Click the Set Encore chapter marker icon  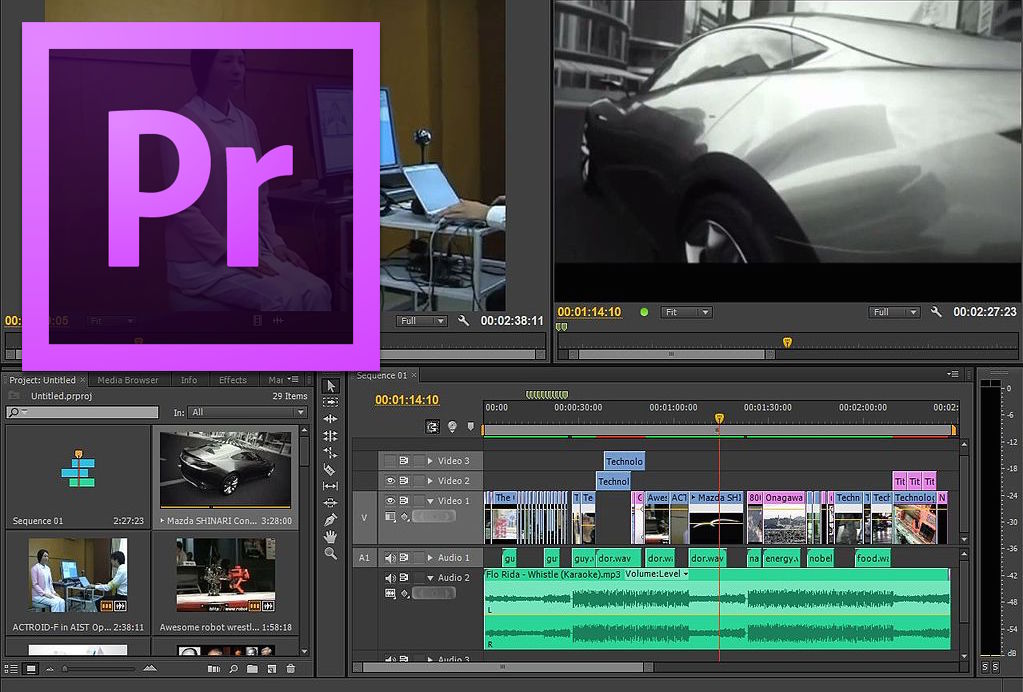[452, 427]
